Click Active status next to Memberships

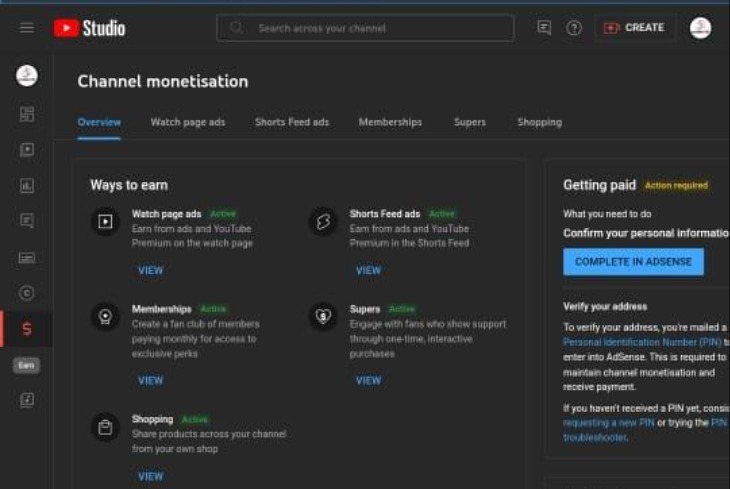pos(213,309)
